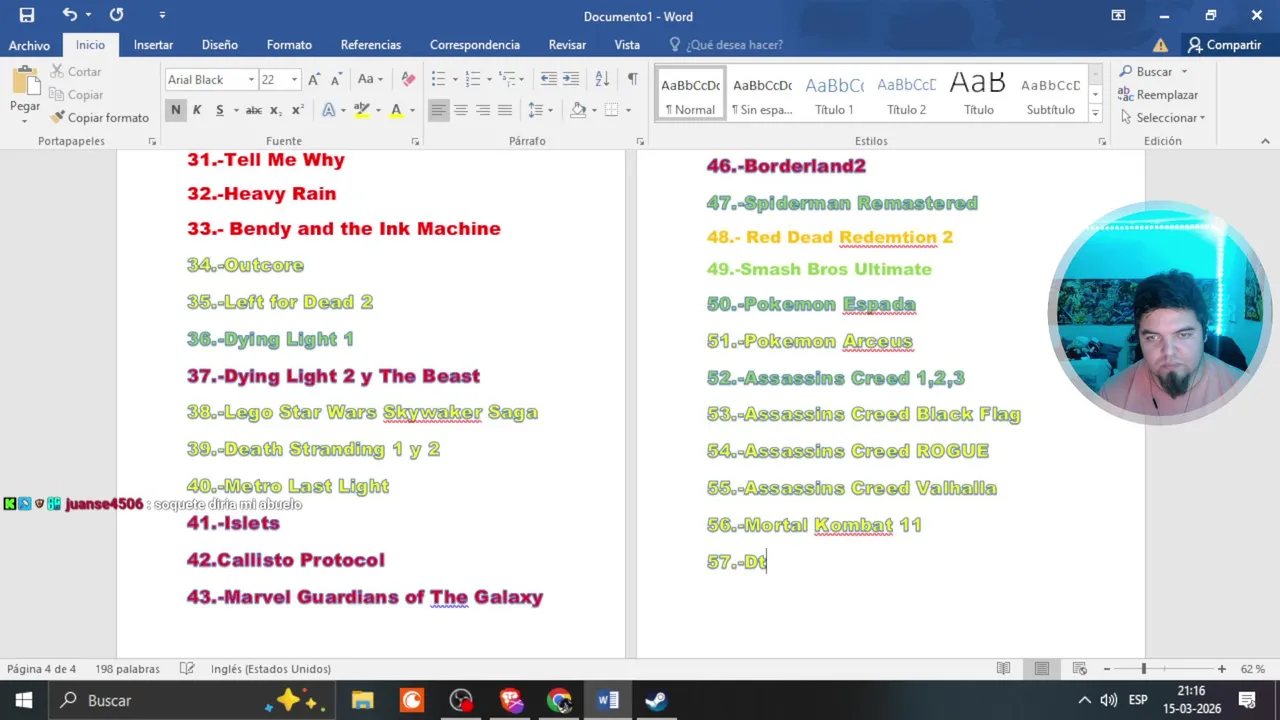Click the Compartir button
This screenshot has height=720, width=1280.
[1224, 45]
